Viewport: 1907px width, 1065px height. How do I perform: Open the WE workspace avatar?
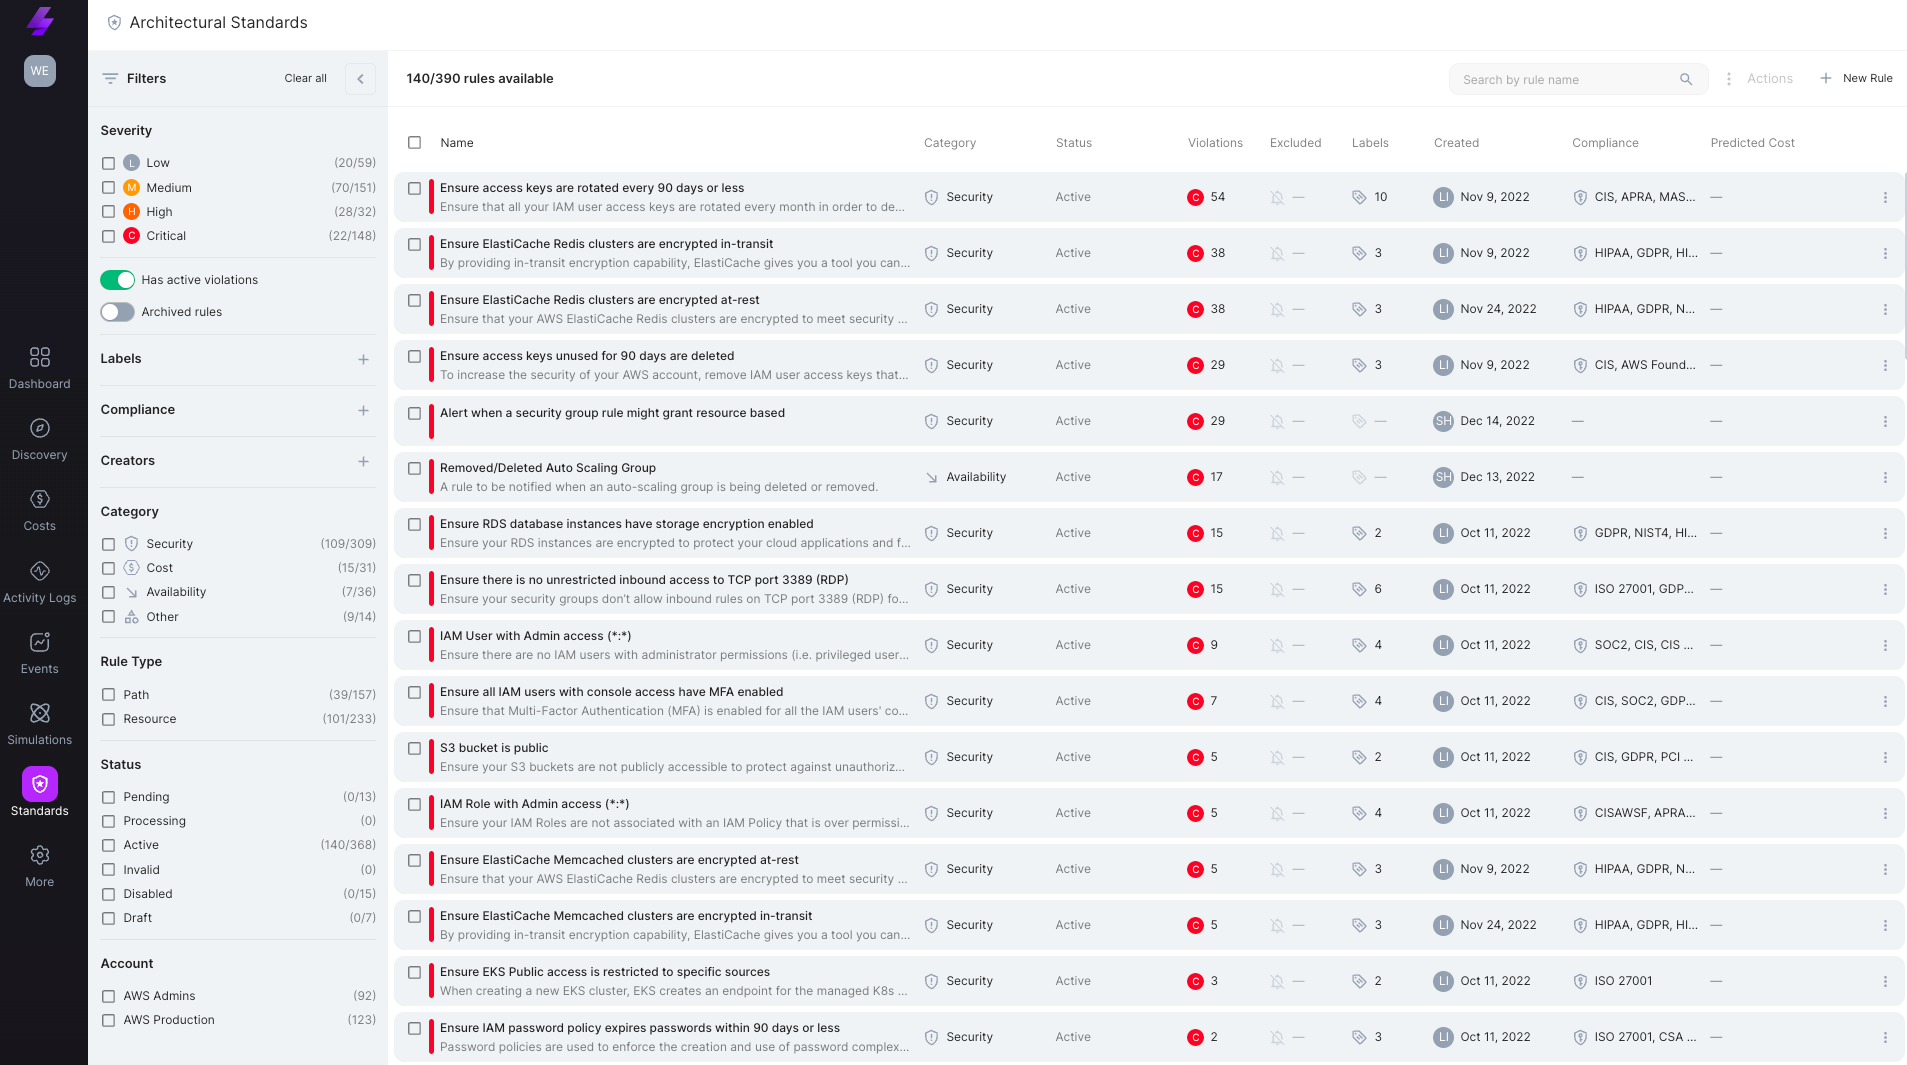pos(40,71)
